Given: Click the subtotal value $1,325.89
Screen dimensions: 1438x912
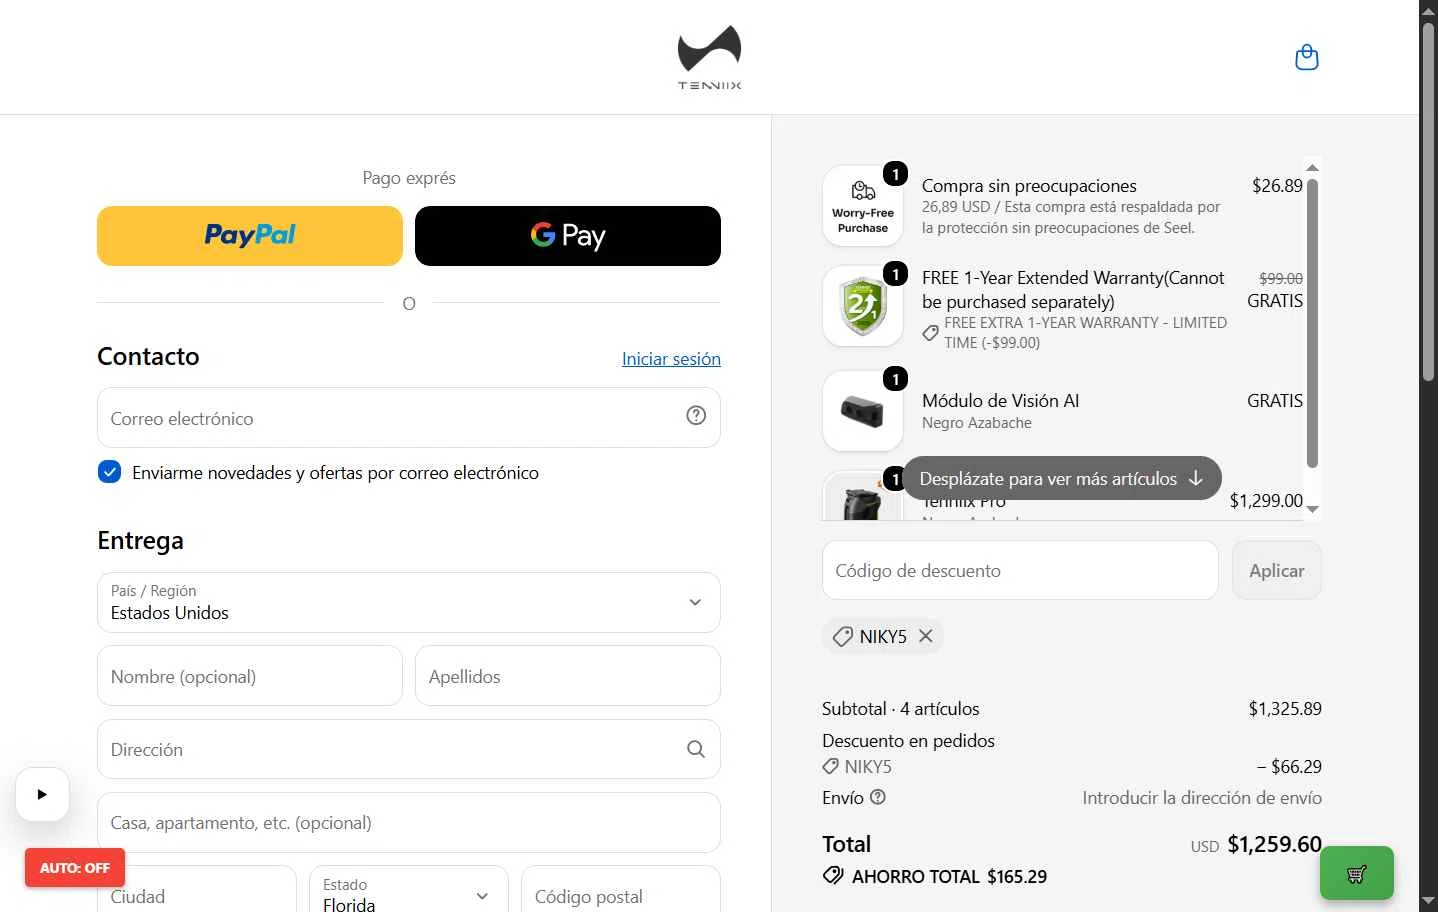Looking at the screenshot, I should coord(1285,709).
